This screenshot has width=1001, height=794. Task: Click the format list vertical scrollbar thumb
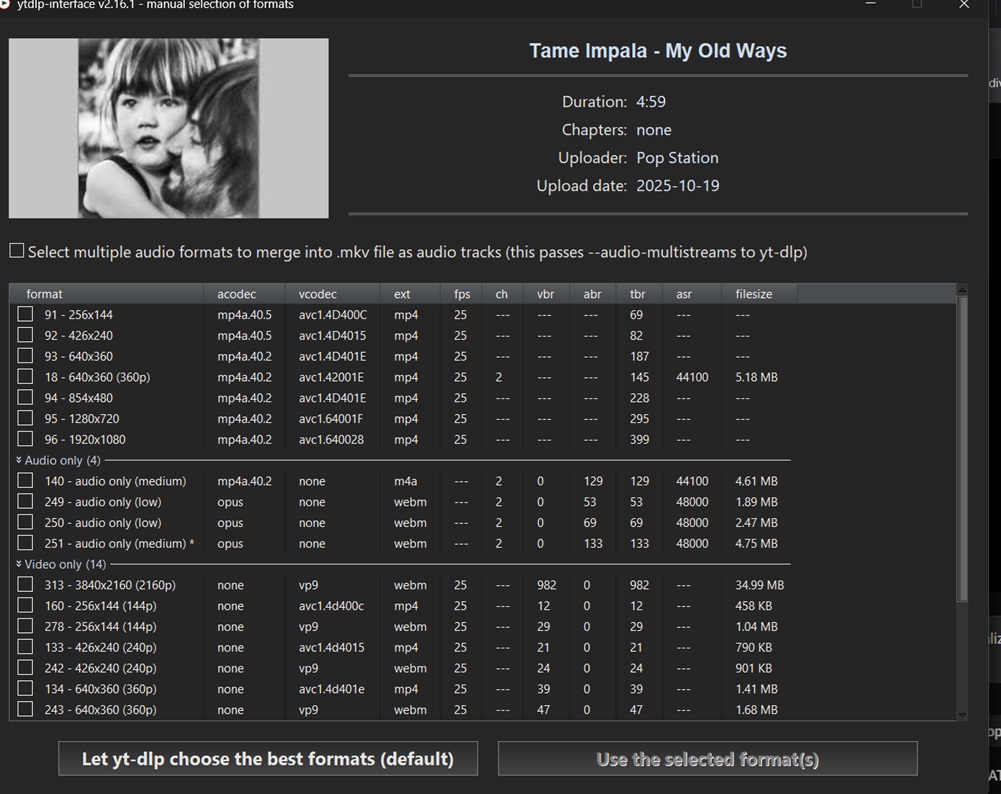tap(961, 449)
